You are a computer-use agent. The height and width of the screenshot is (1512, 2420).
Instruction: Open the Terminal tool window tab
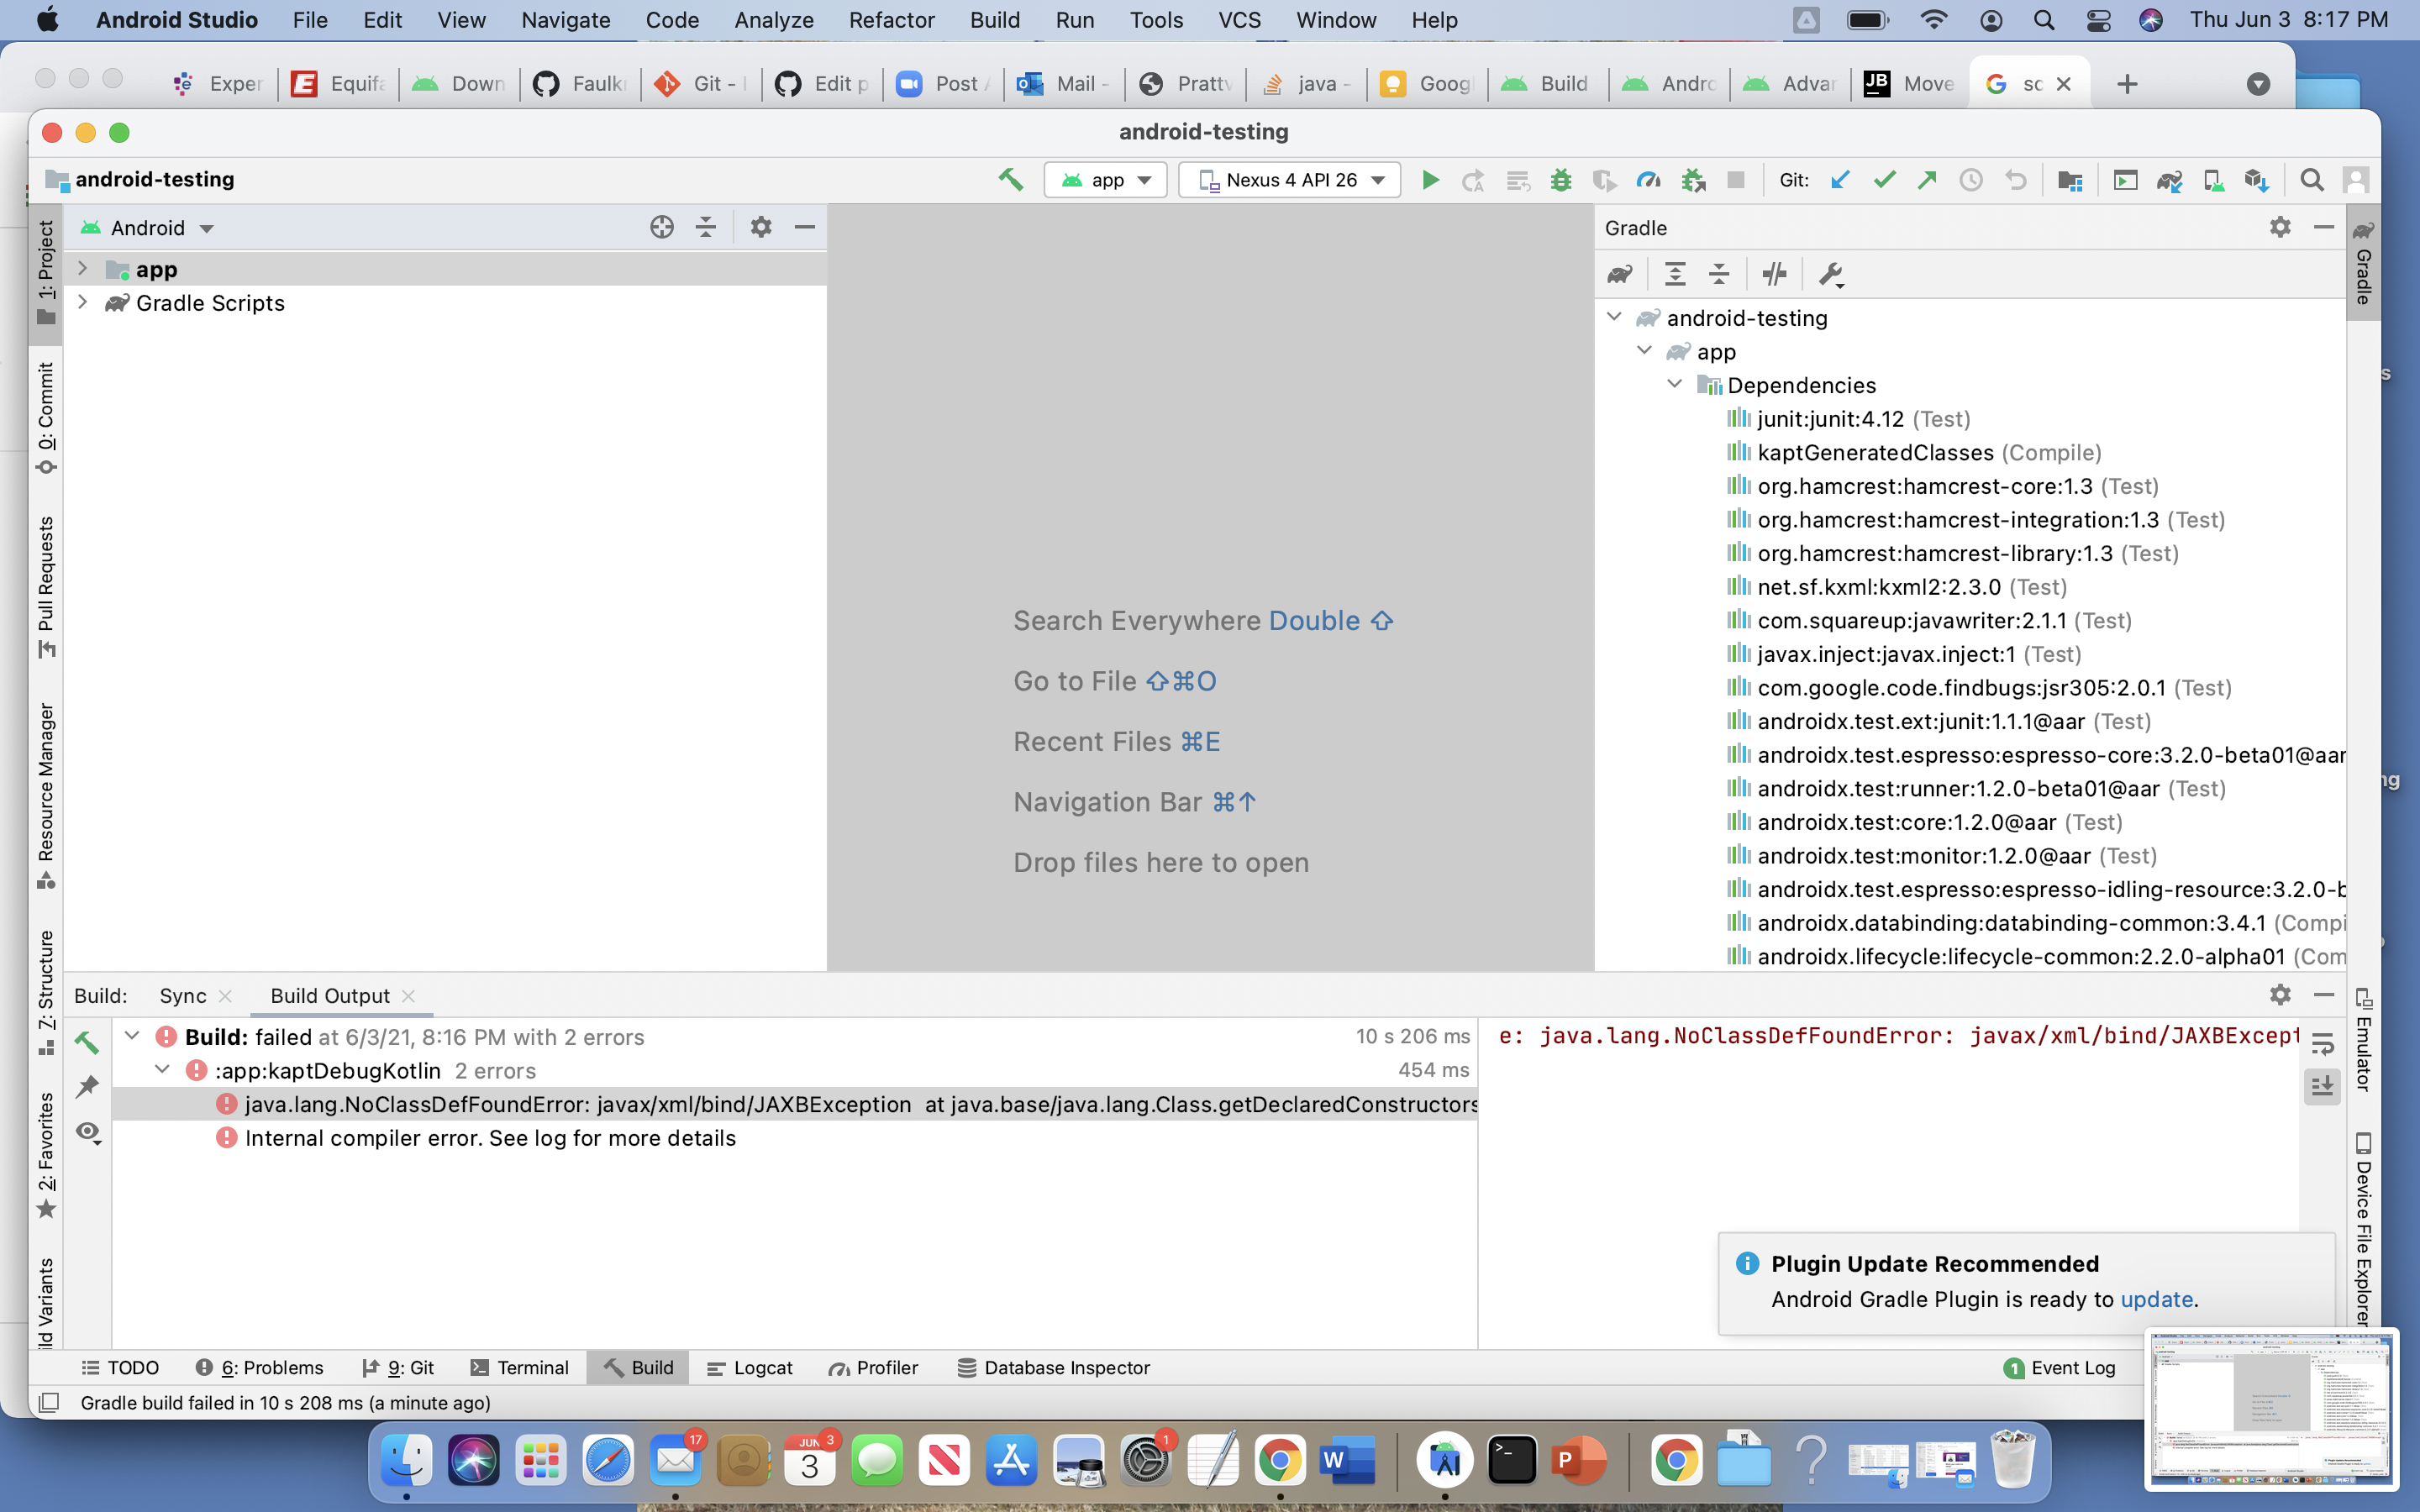[520, 1368]
